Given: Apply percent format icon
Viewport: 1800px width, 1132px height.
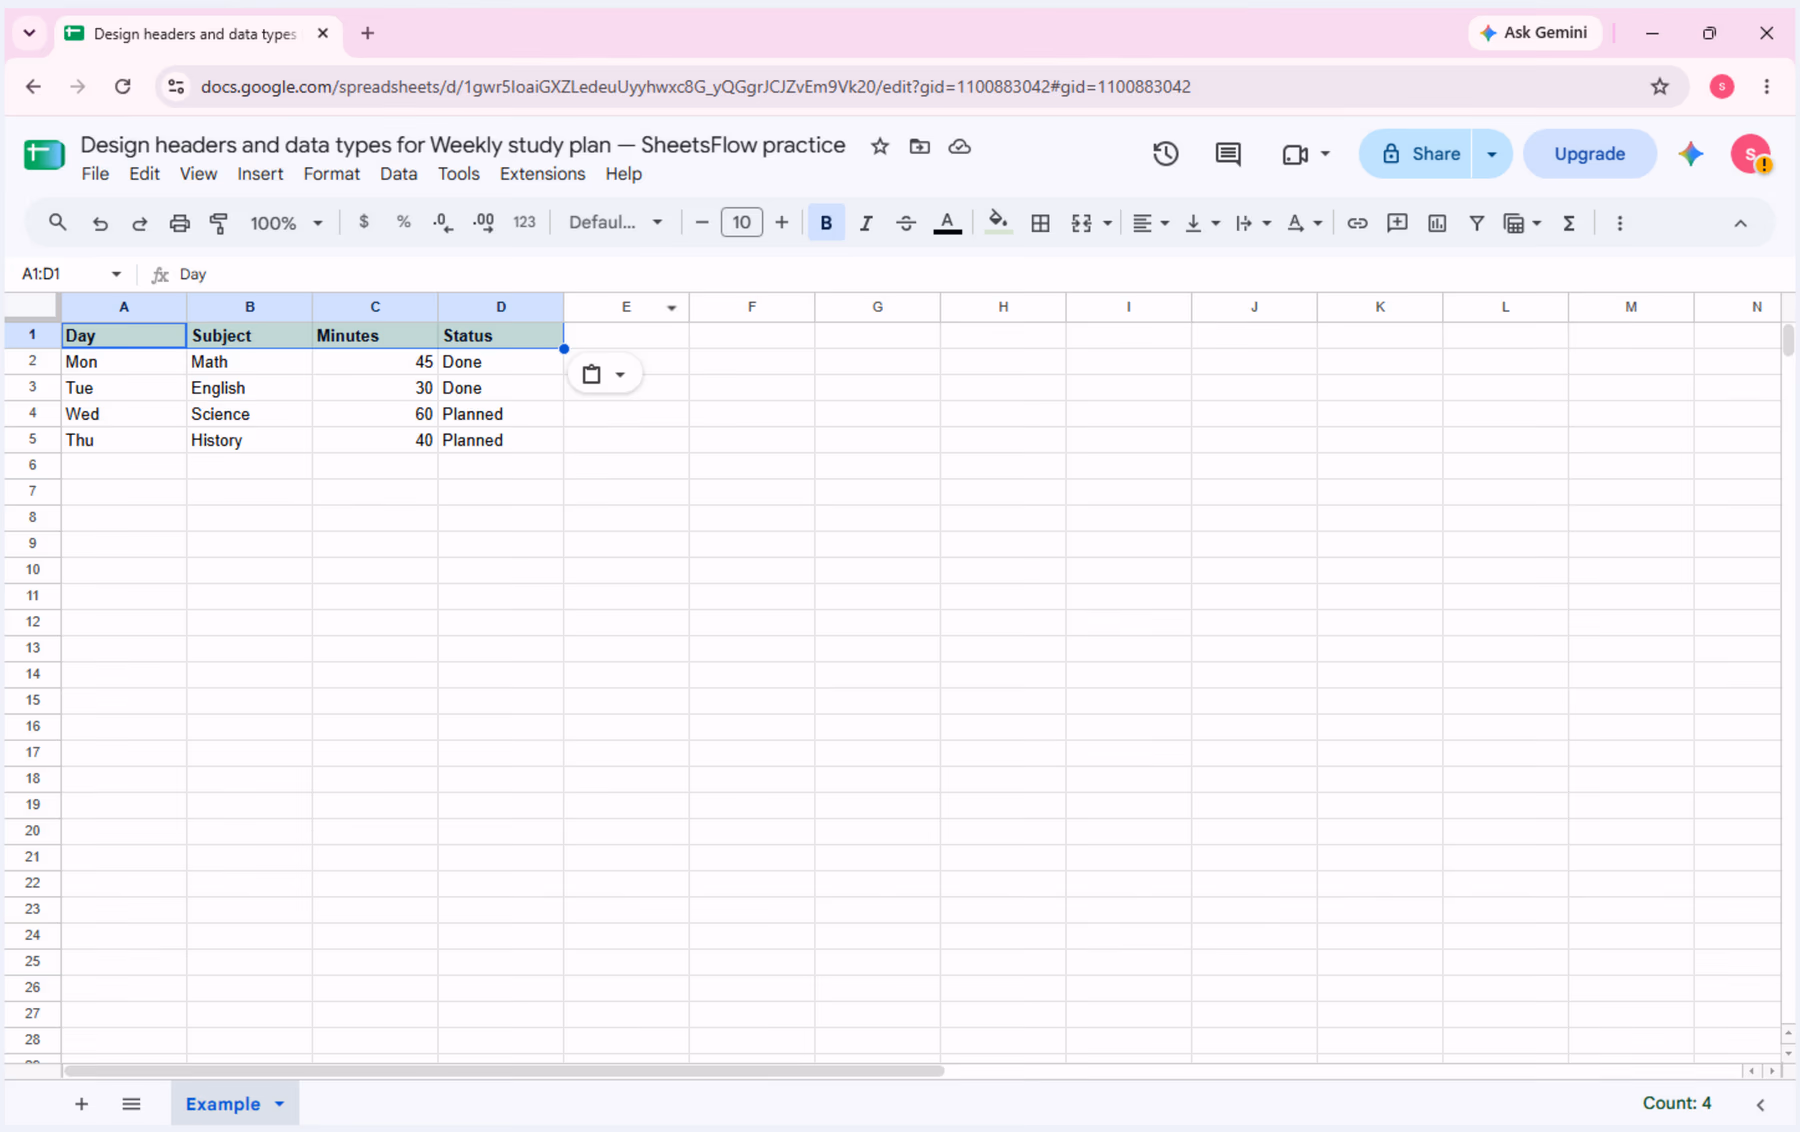Looking at the screenshot, I should click(404, 222).
